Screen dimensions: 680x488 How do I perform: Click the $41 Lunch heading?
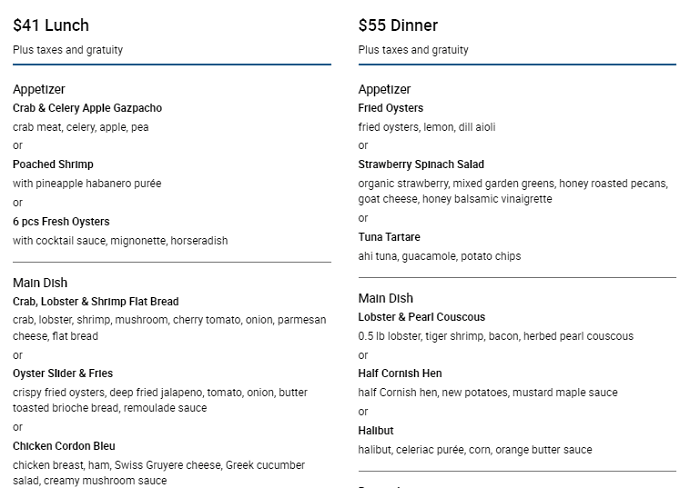(51, 25)
